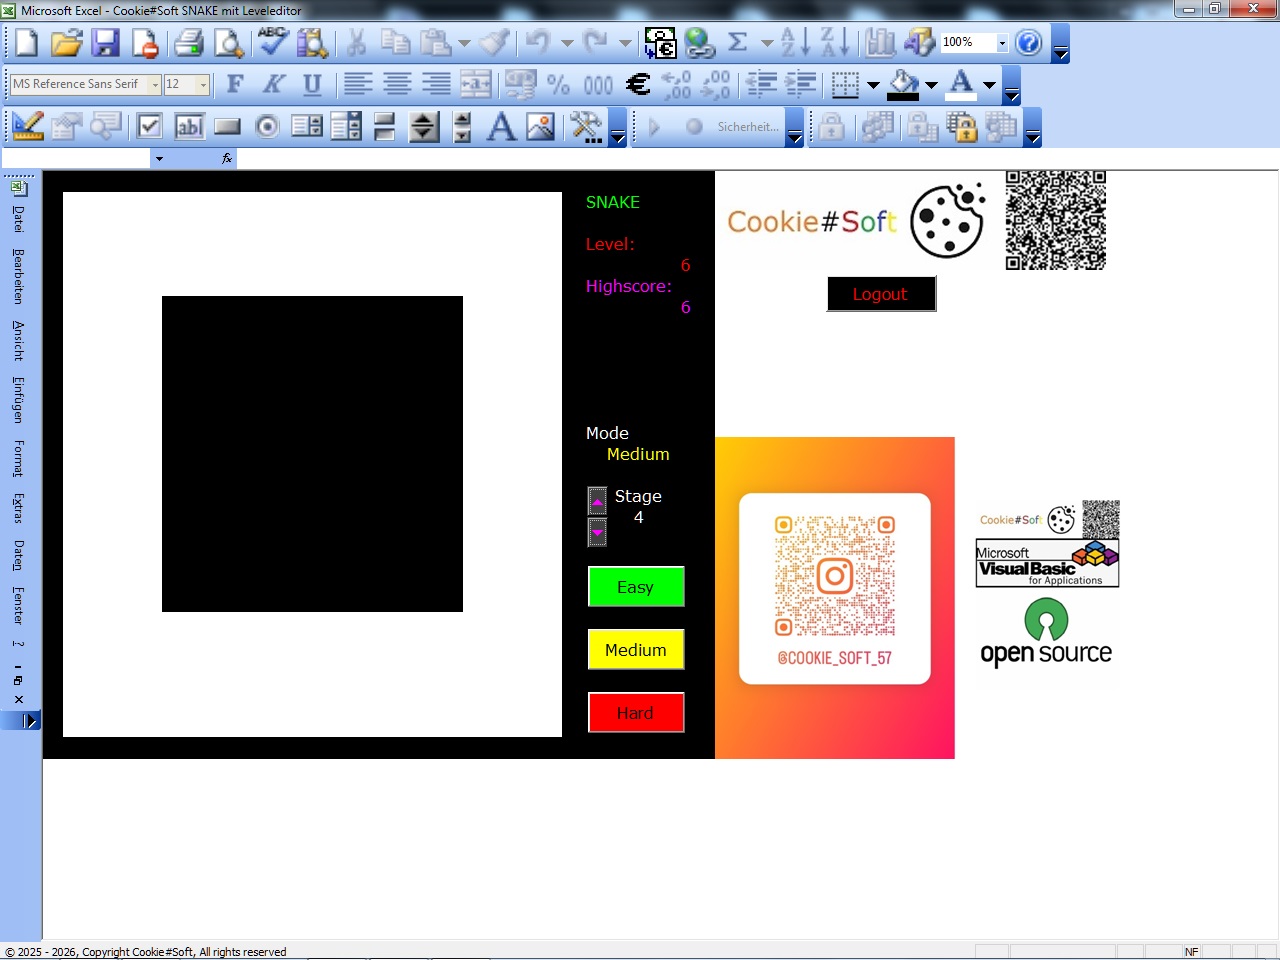Open the Research tool
Viewport: 1280px width, 960px height.
(311, 42)
